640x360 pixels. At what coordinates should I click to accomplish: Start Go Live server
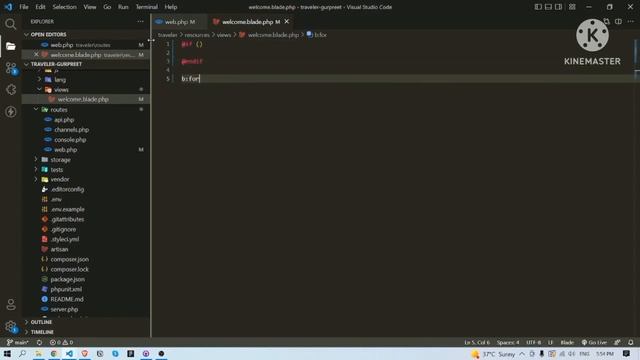pos(594,342)
